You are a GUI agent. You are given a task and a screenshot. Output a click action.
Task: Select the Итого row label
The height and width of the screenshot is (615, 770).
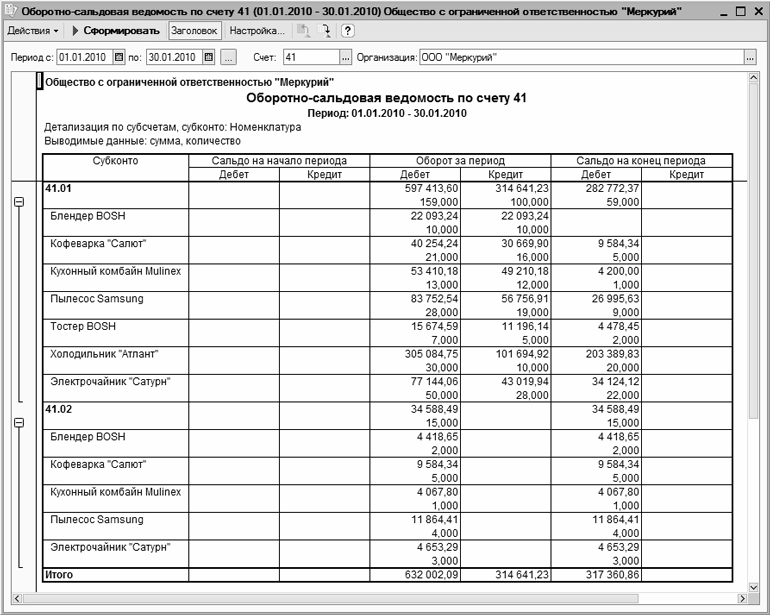point(60,575)
